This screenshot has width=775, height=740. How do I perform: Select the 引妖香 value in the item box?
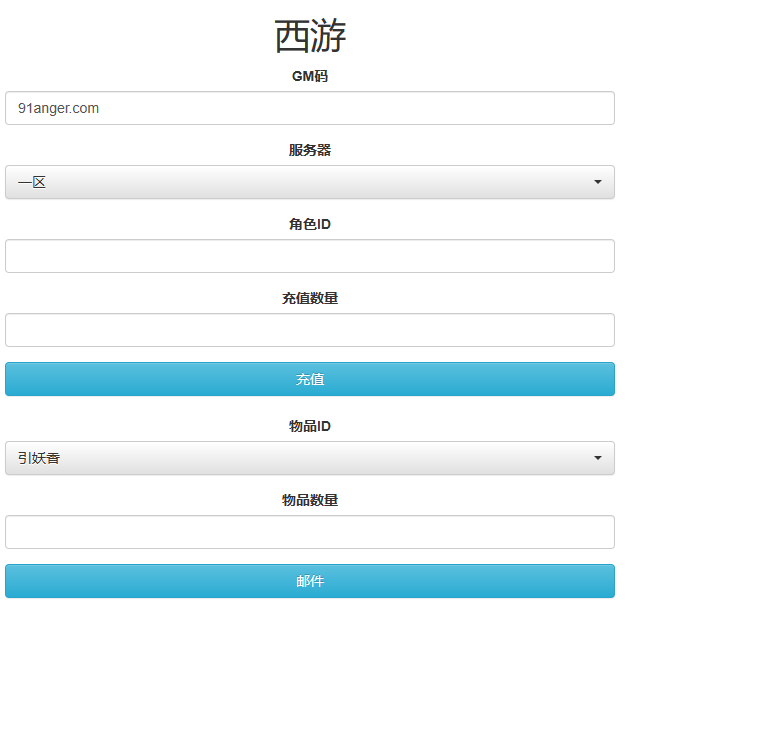tap(39, 458)
